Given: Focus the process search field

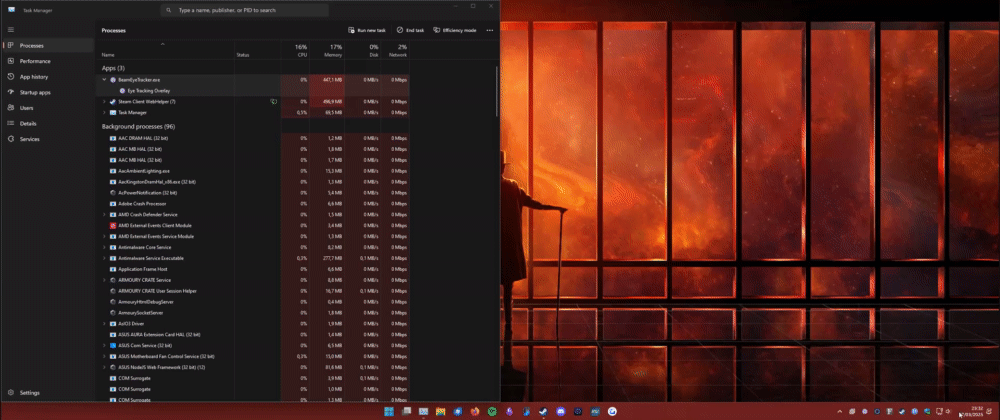Looking at the screenshot, I should pyautogui.click(x=245, y=10).
